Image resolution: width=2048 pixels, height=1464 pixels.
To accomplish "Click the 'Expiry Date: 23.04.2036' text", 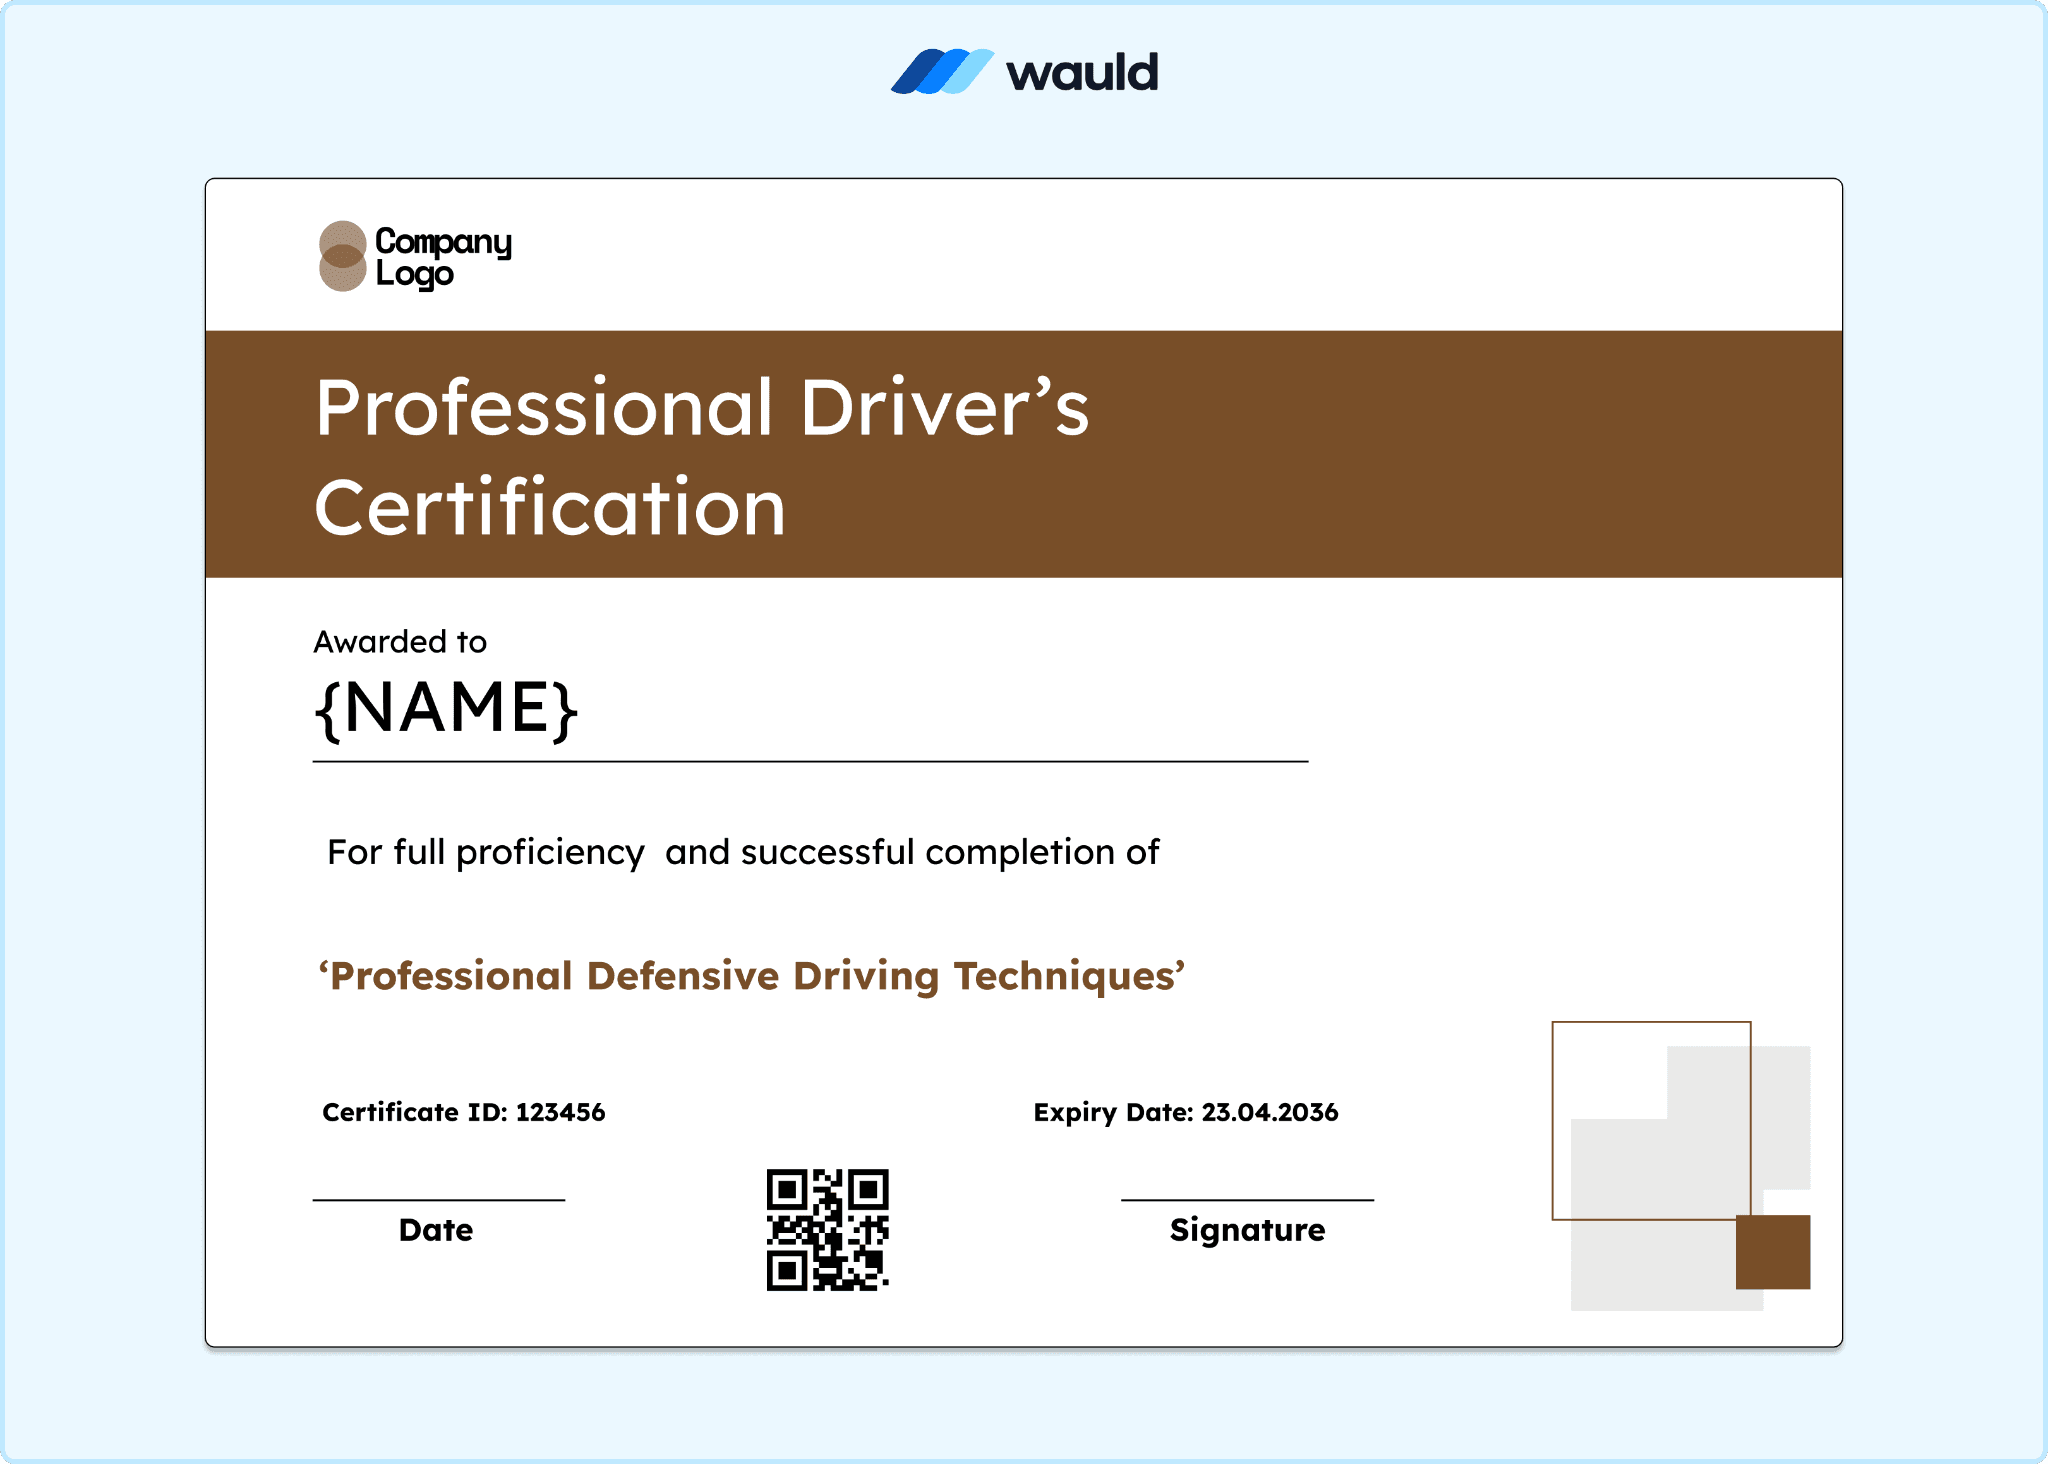I will (1186, 1112).
